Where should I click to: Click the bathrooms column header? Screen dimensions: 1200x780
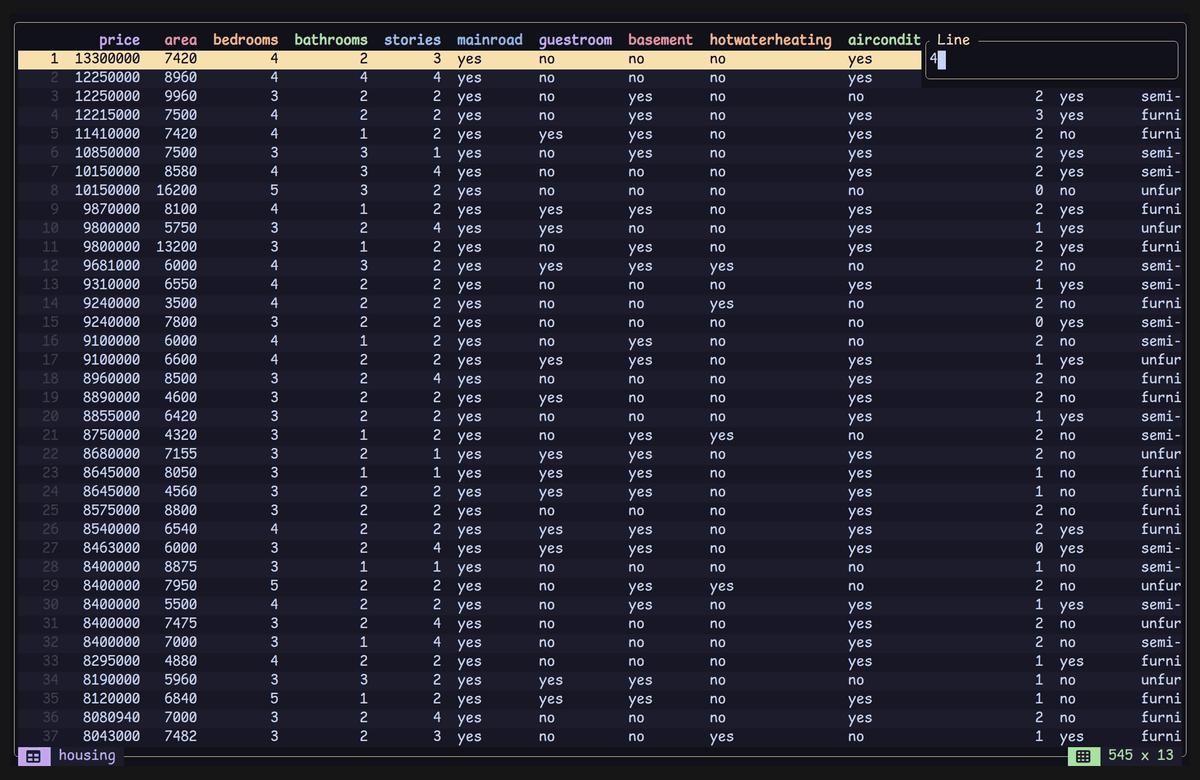[331, 40]
